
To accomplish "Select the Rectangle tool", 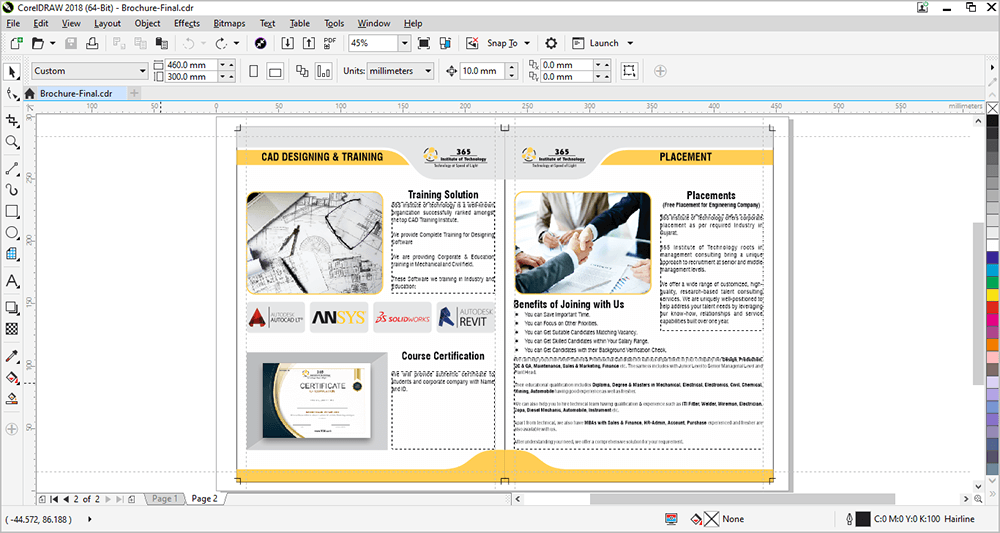I will point(11,211).
